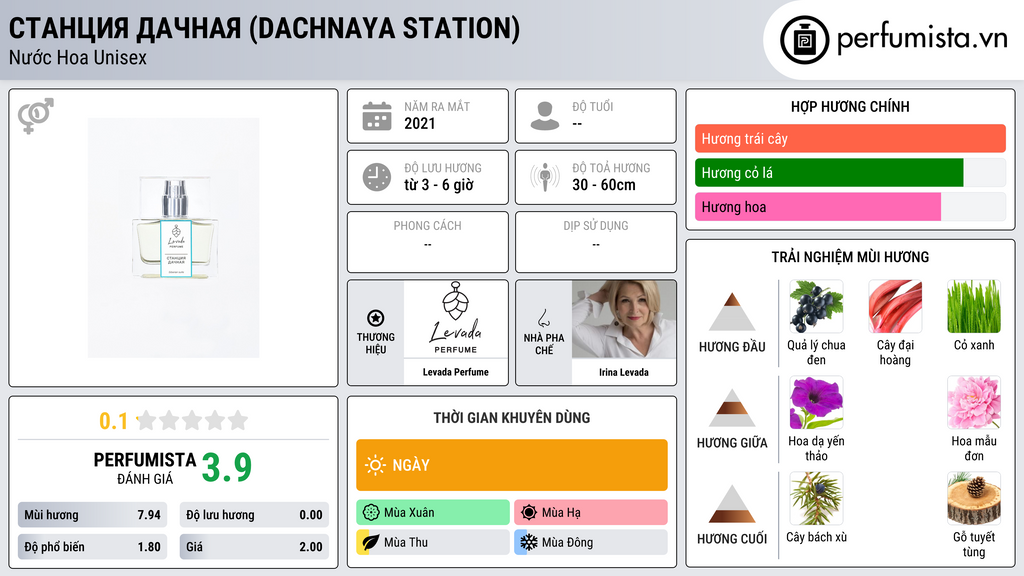Click the flower icon for Mùa Xuân

tap(371, 512)
